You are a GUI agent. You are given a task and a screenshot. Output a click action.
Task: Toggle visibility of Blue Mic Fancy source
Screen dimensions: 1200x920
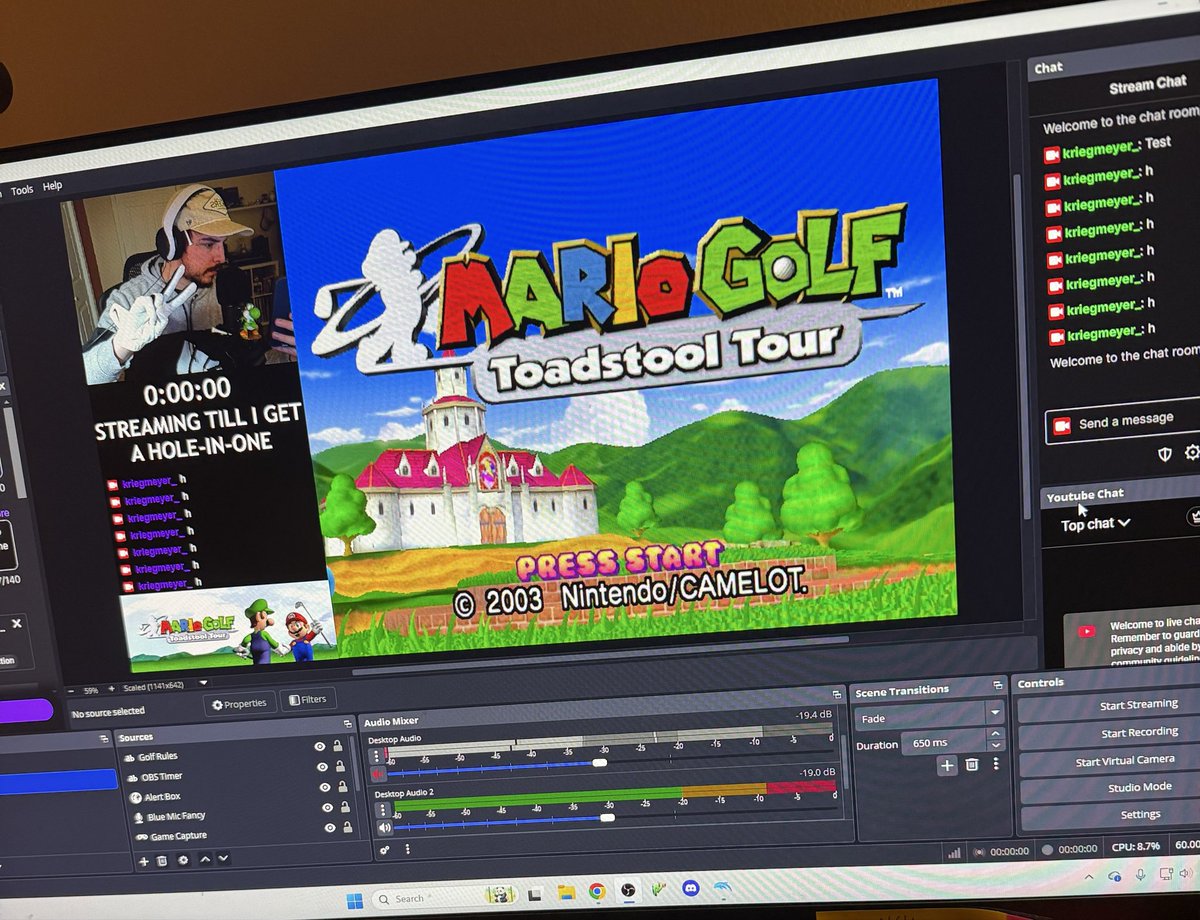[x=327, y=807]
